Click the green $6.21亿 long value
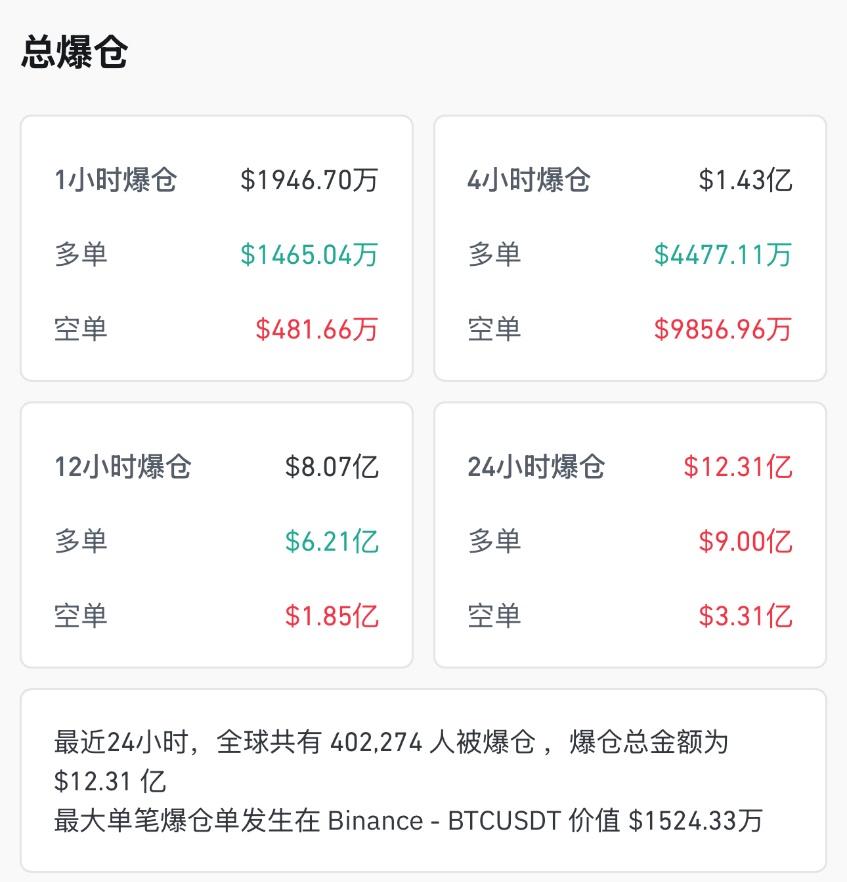Viewport: 847px width, 882px height. (x=332, y=541)
